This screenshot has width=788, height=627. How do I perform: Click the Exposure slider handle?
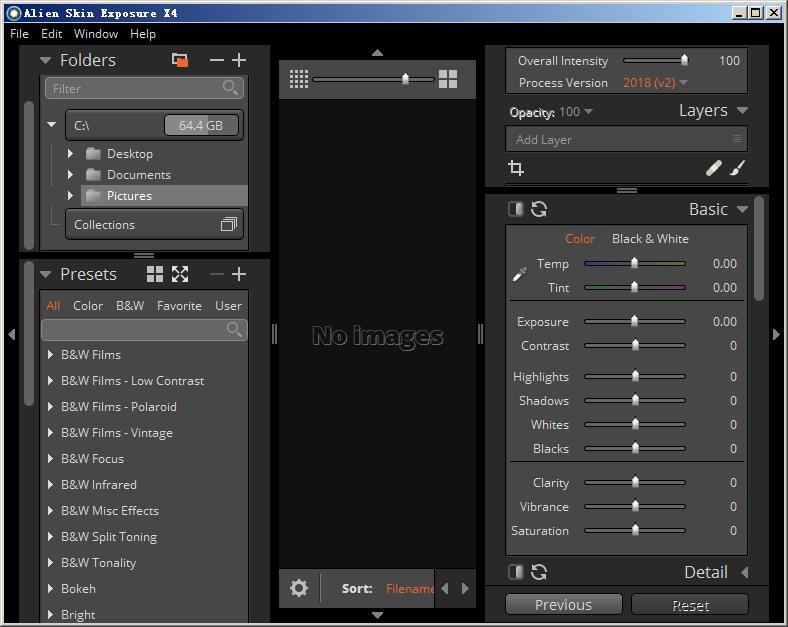point(635,321)
